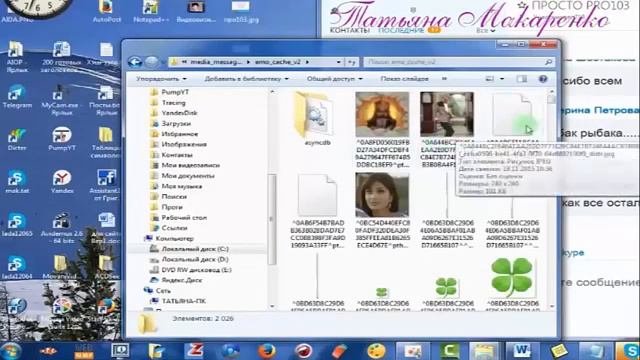Open the red Z app in taskbar

194,351
